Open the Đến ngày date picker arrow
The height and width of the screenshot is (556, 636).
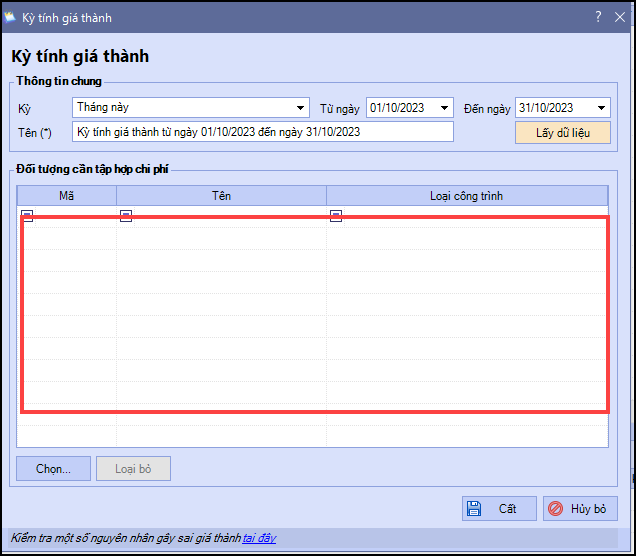pyautogui.click(x=601, y=108)
